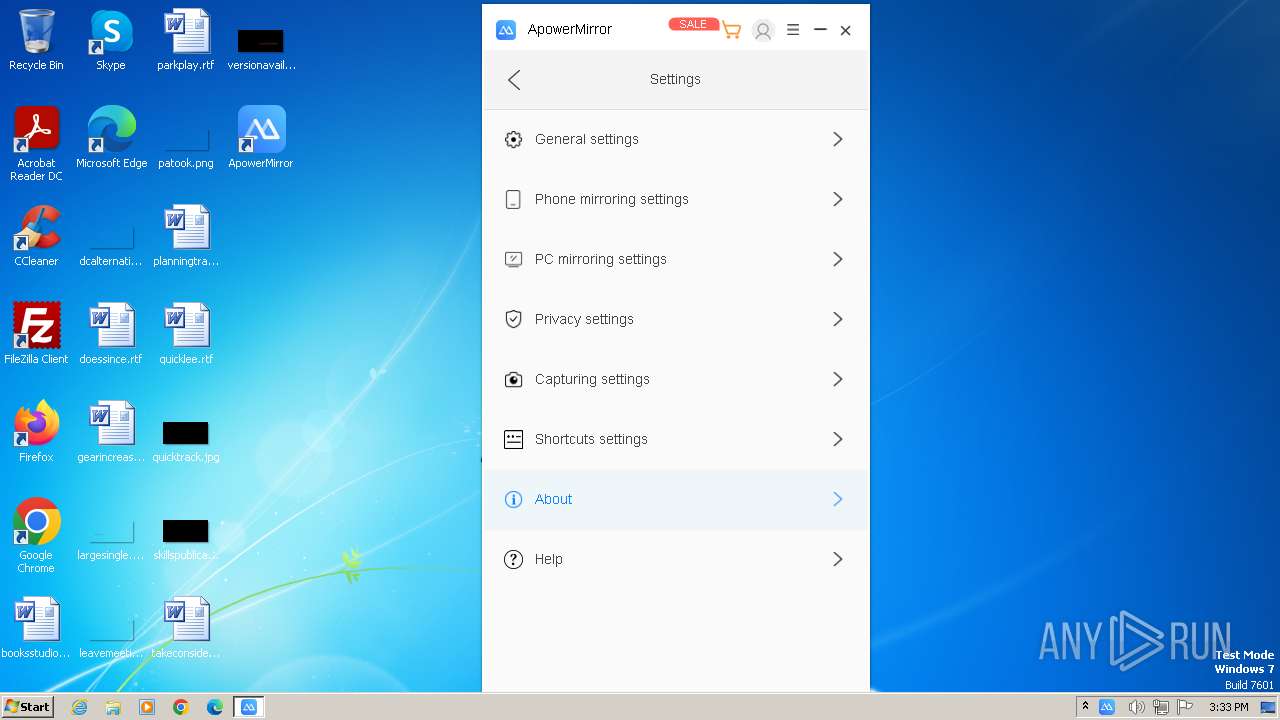The image size is (1280, 720).
Task: Open Edge from the taskbar
Action: (215, 707)
